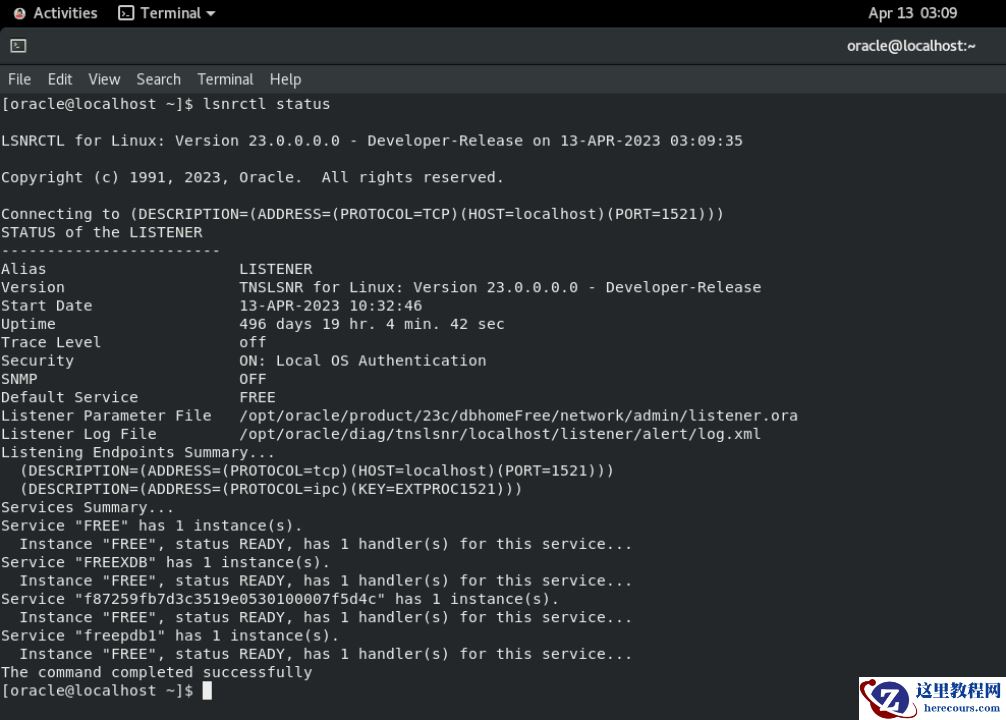The width and height of the screenshot is (1006, 720).
Task: Click the Default Service value FREE
Action: pos(257,397)
